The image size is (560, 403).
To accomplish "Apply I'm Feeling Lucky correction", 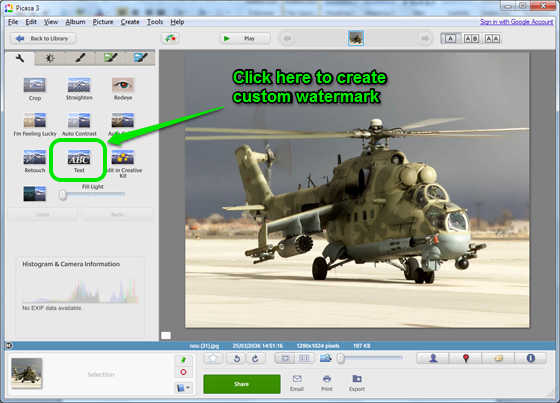I will pyautogui.click(x=35, y=120).
